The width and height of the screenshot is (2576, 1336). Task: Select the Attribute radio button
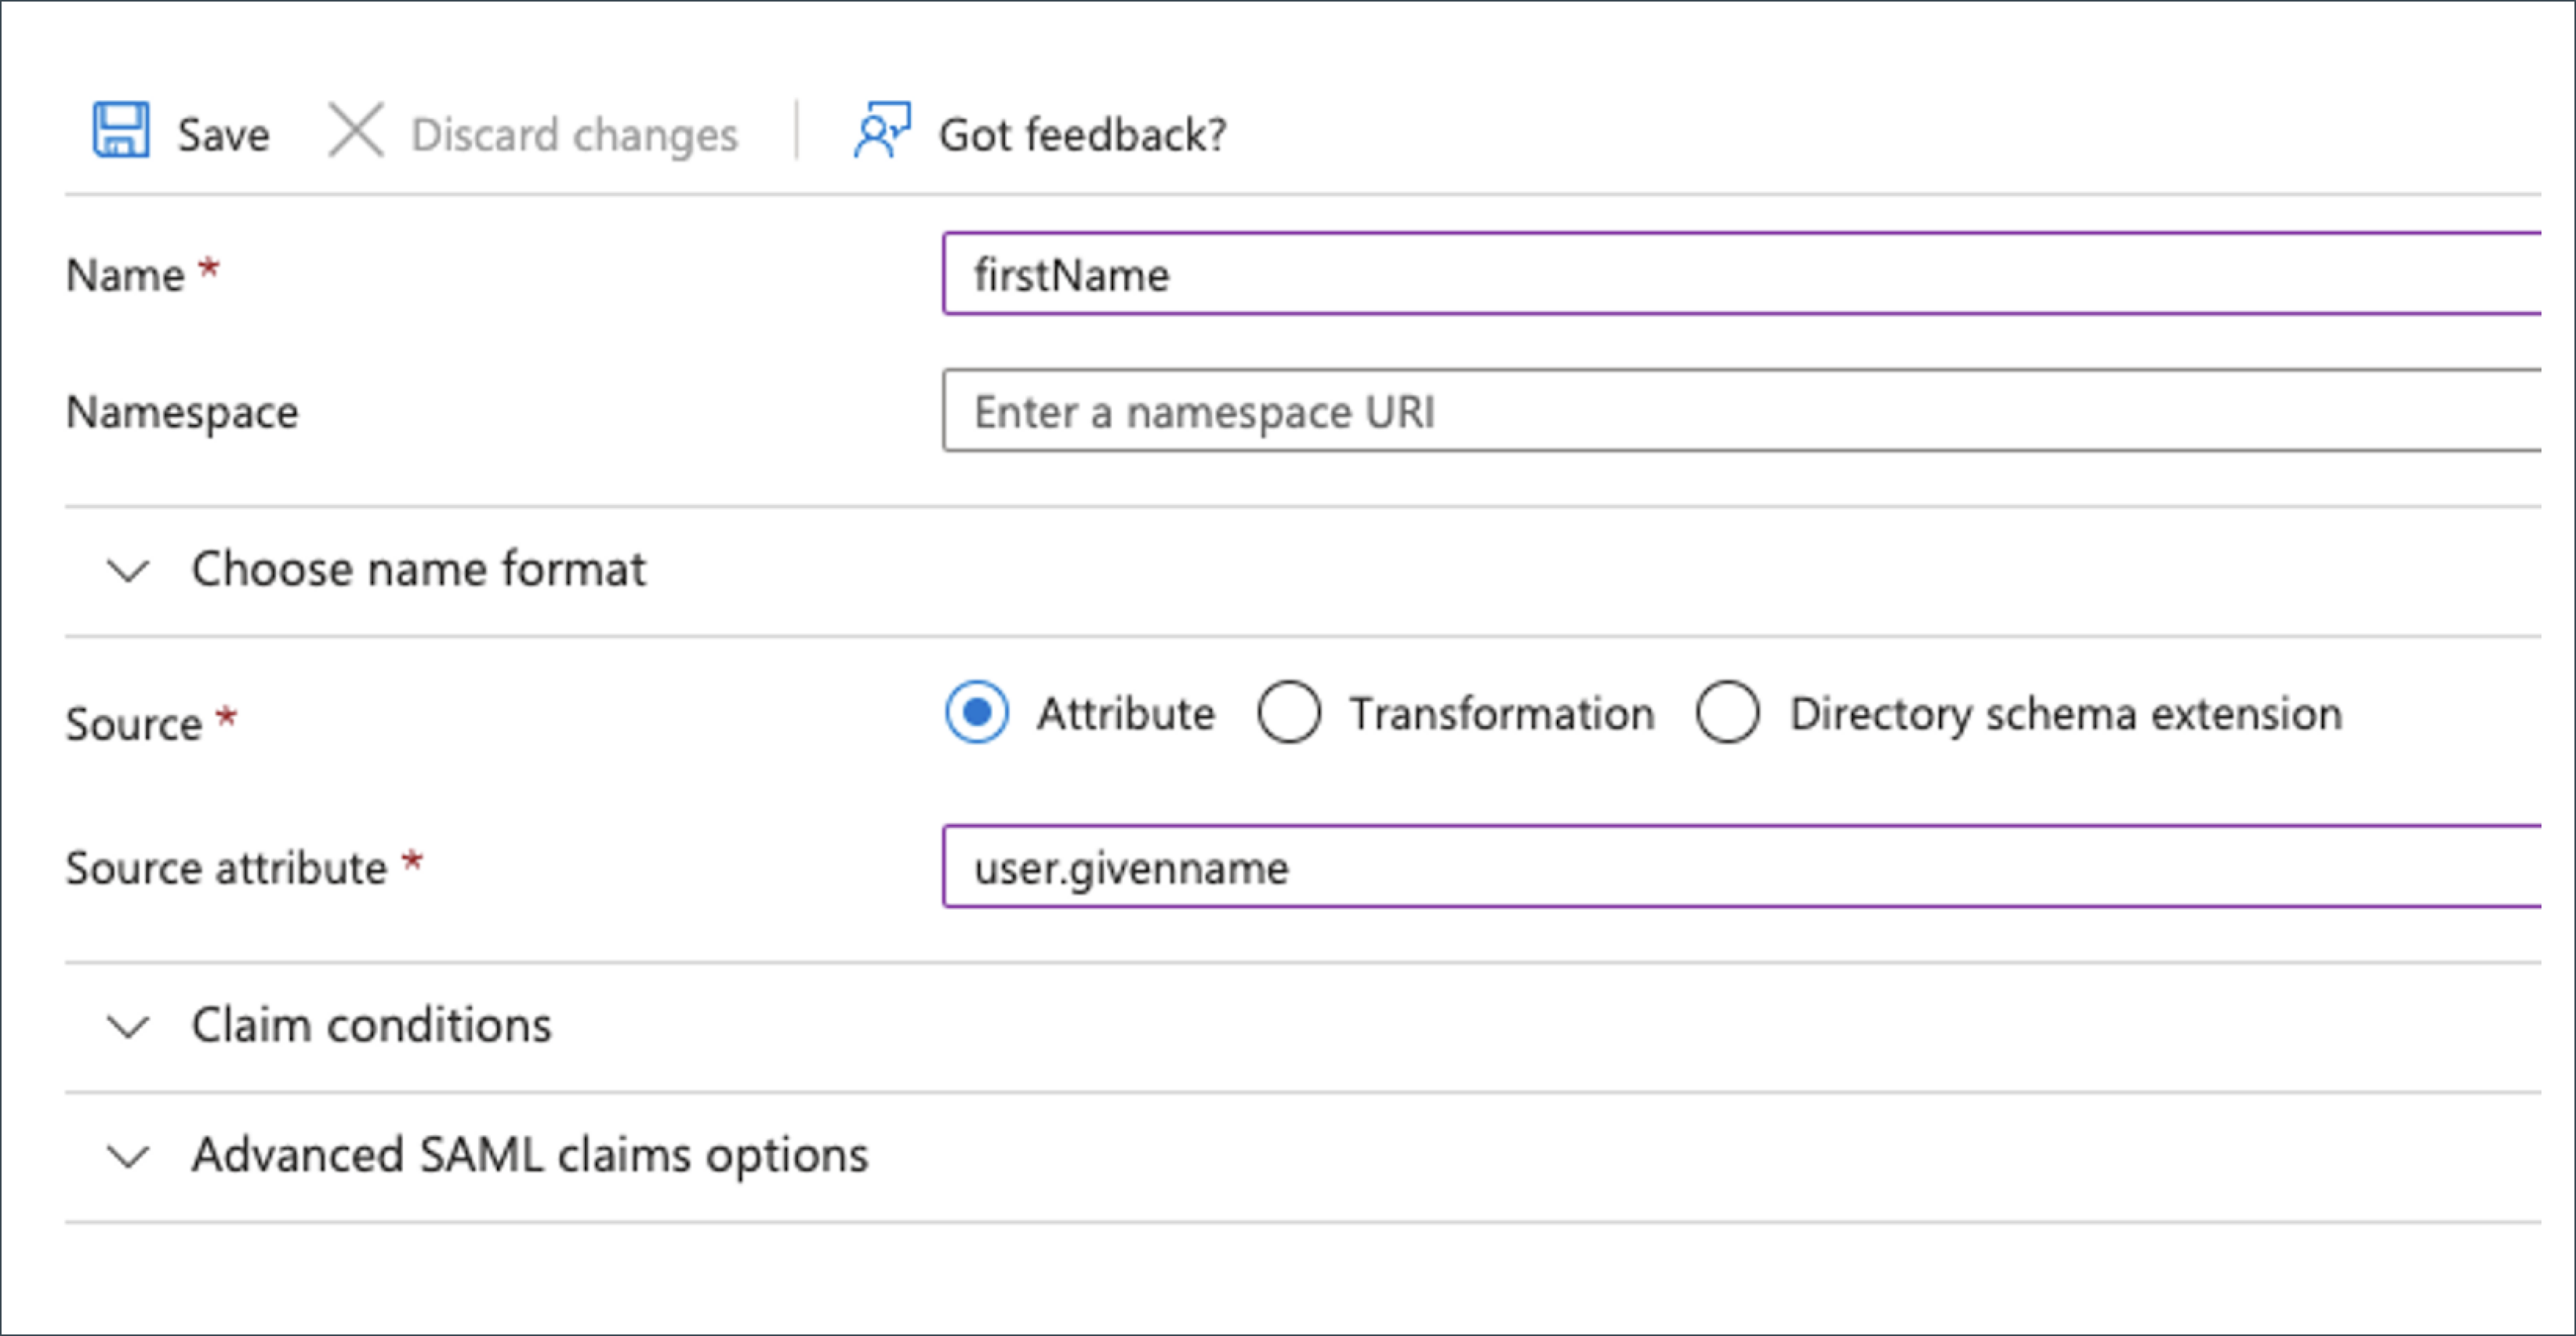[976, 713]
